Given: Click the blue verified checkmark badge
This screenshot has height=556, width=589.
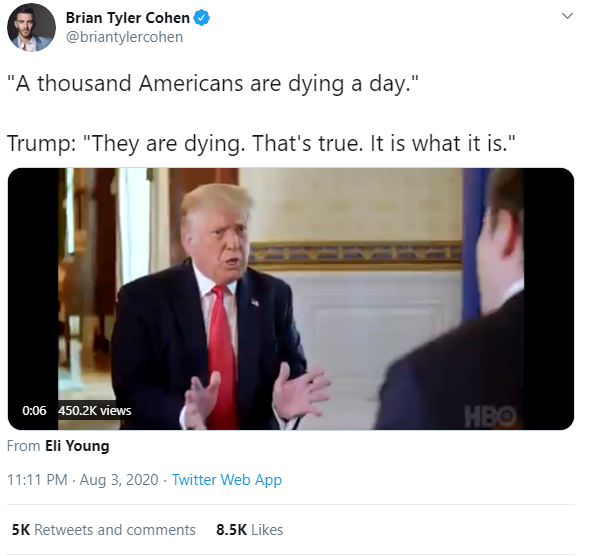Looking at the screenshot, I should click(202, 18).
